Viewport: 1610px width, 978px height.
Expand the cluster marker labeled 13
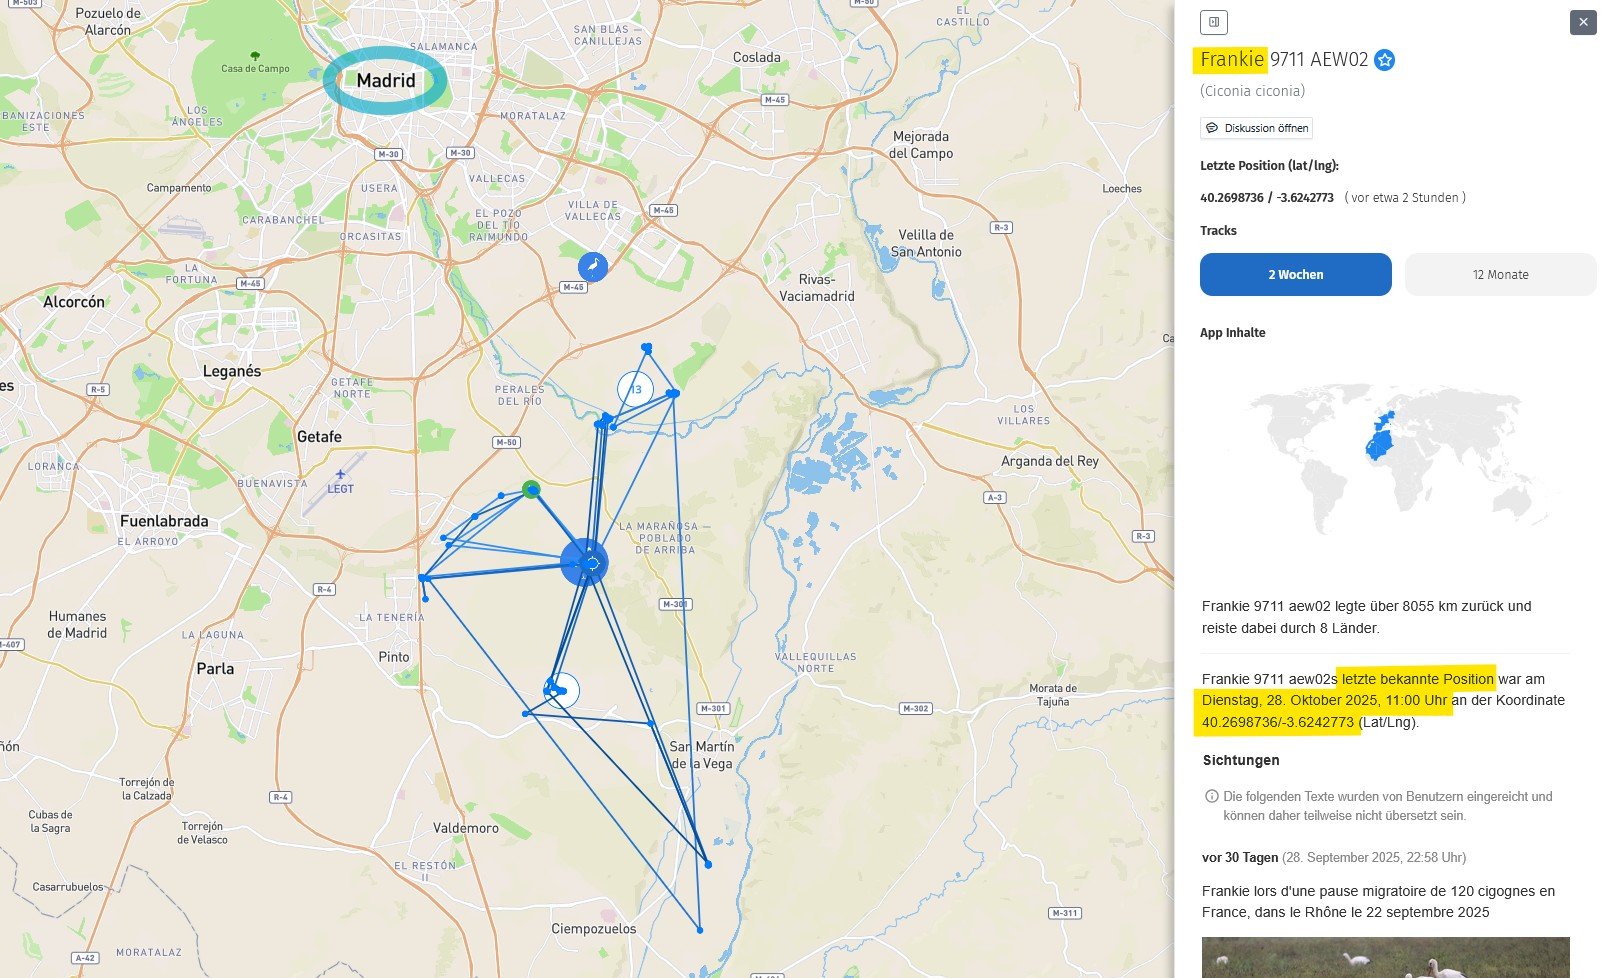click(x=635, y=389)
